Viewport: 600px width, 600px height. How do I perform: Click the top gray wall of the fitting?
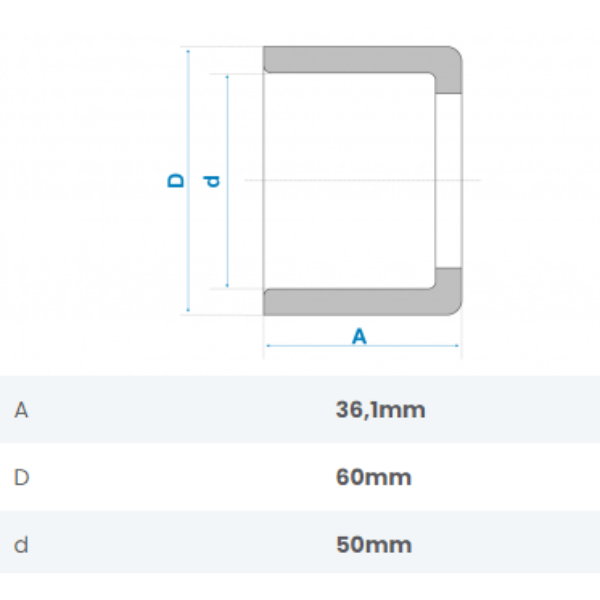click(350, 58)
